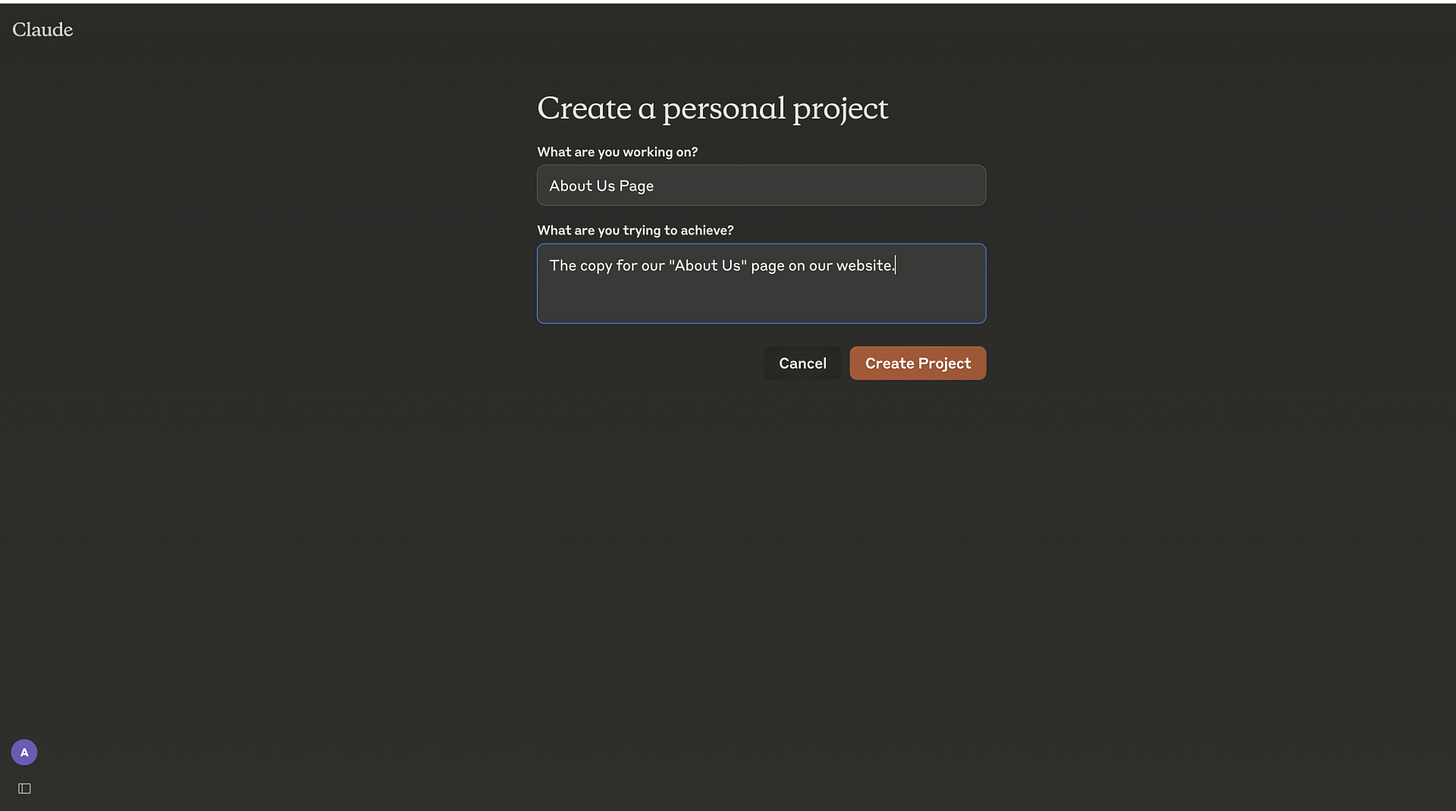
Task: Toggle the sidebar panel icon
Action: (25, 788)
